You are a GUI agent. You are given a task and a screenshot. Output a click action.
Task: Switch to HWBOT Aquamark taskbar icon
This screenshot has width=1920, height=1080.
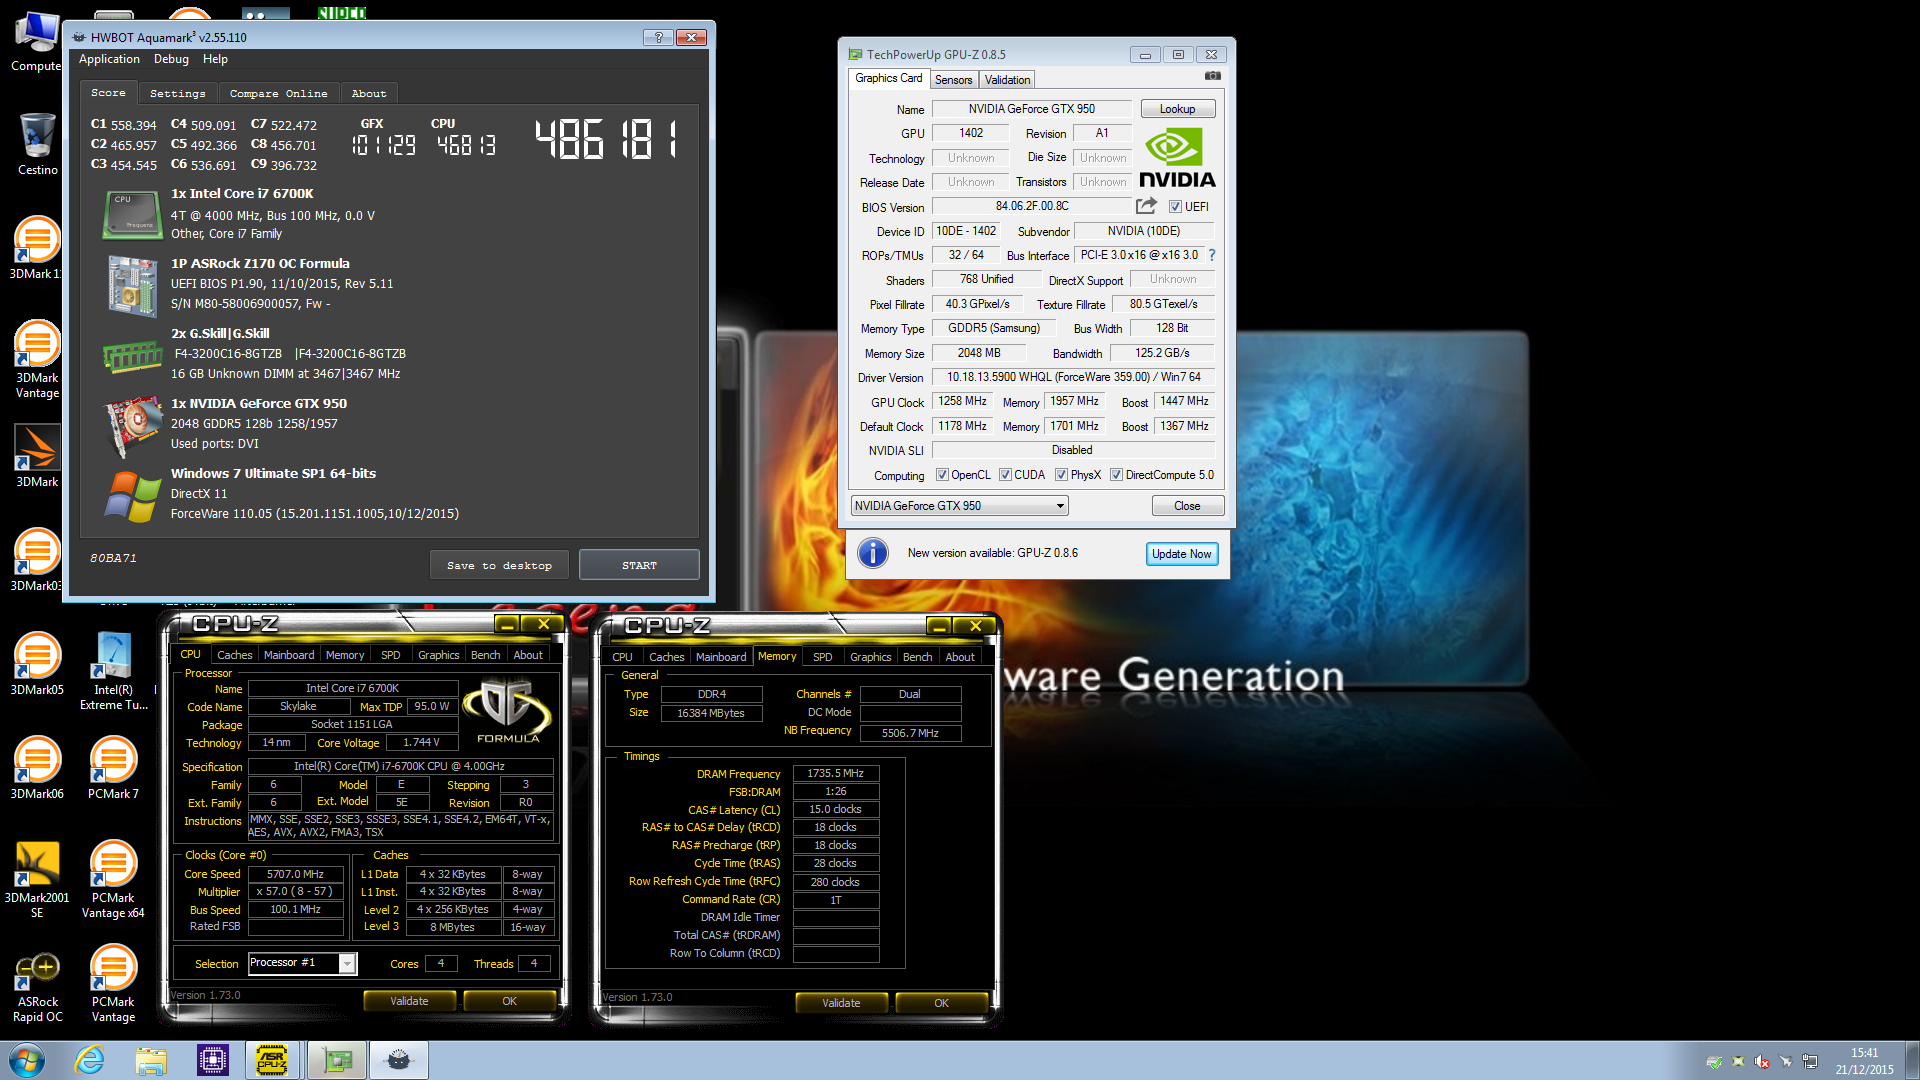point(398,1060)
